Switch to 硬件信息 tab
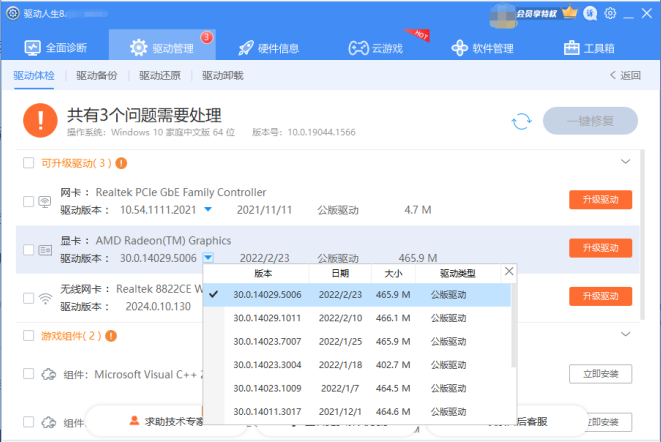Image resolution: width=661 pixels, height=442 pixels. coord(269,48)
